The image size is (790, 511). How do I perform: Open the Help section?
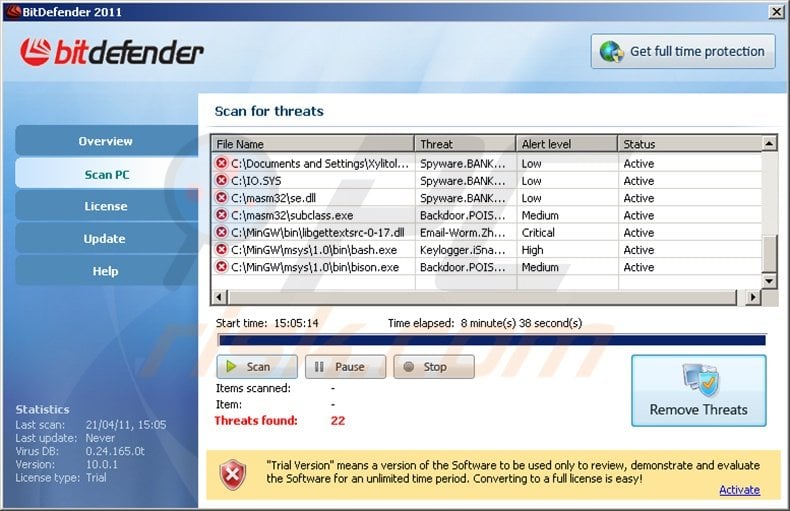(x=105, y=271)
